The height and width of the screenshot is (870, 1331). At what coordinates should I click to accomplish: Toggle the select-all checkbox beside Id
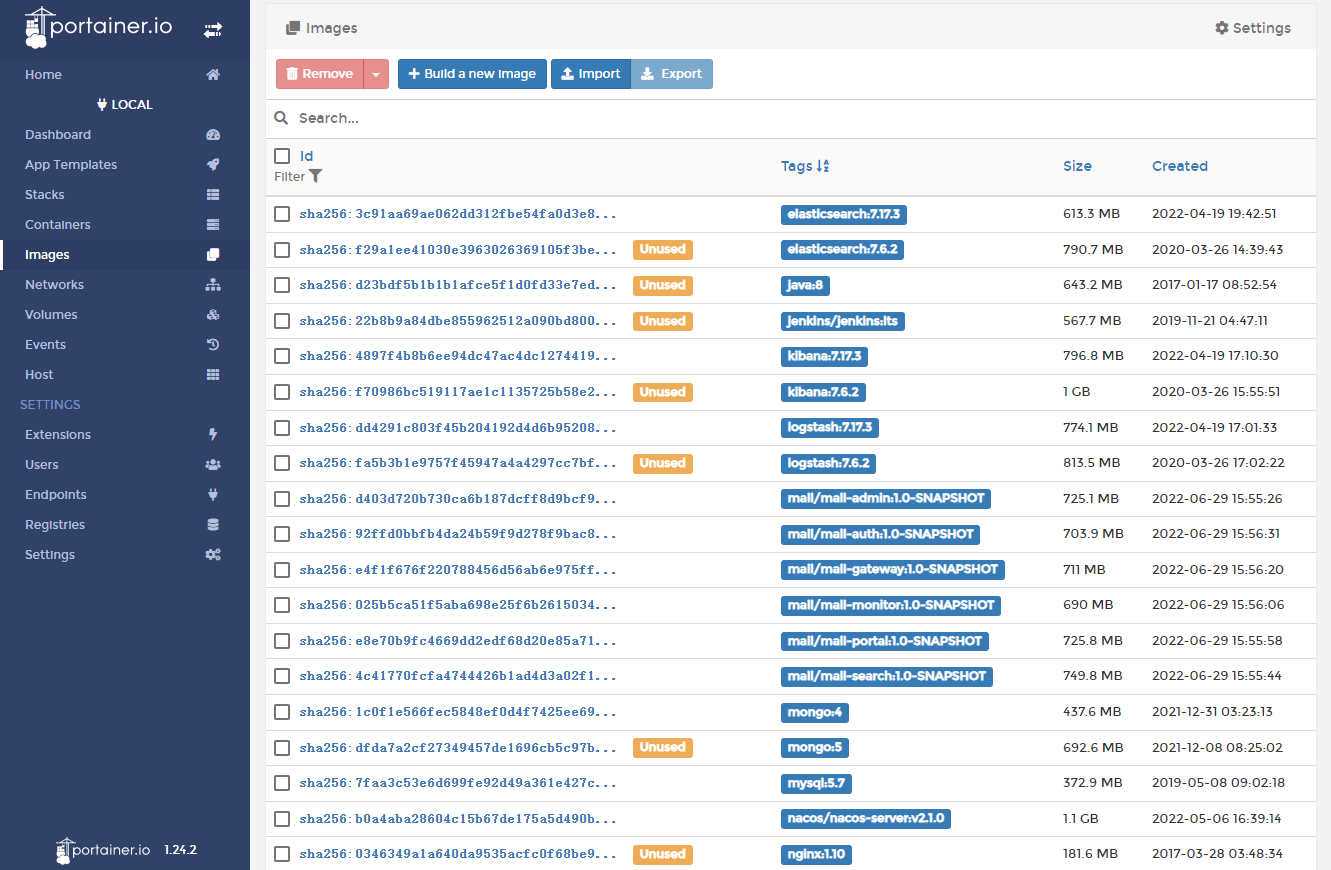[x=282, y=156]
